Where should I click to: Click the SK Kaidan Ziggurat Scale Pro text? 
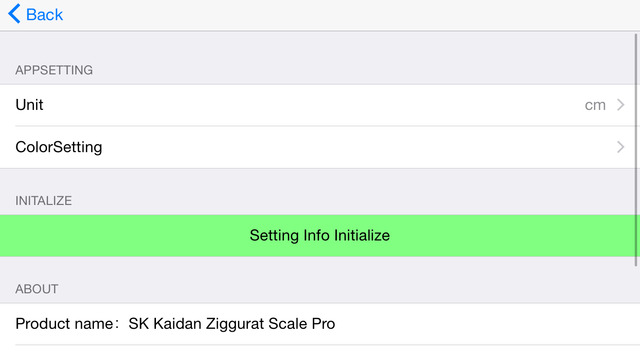coord(231,324)
